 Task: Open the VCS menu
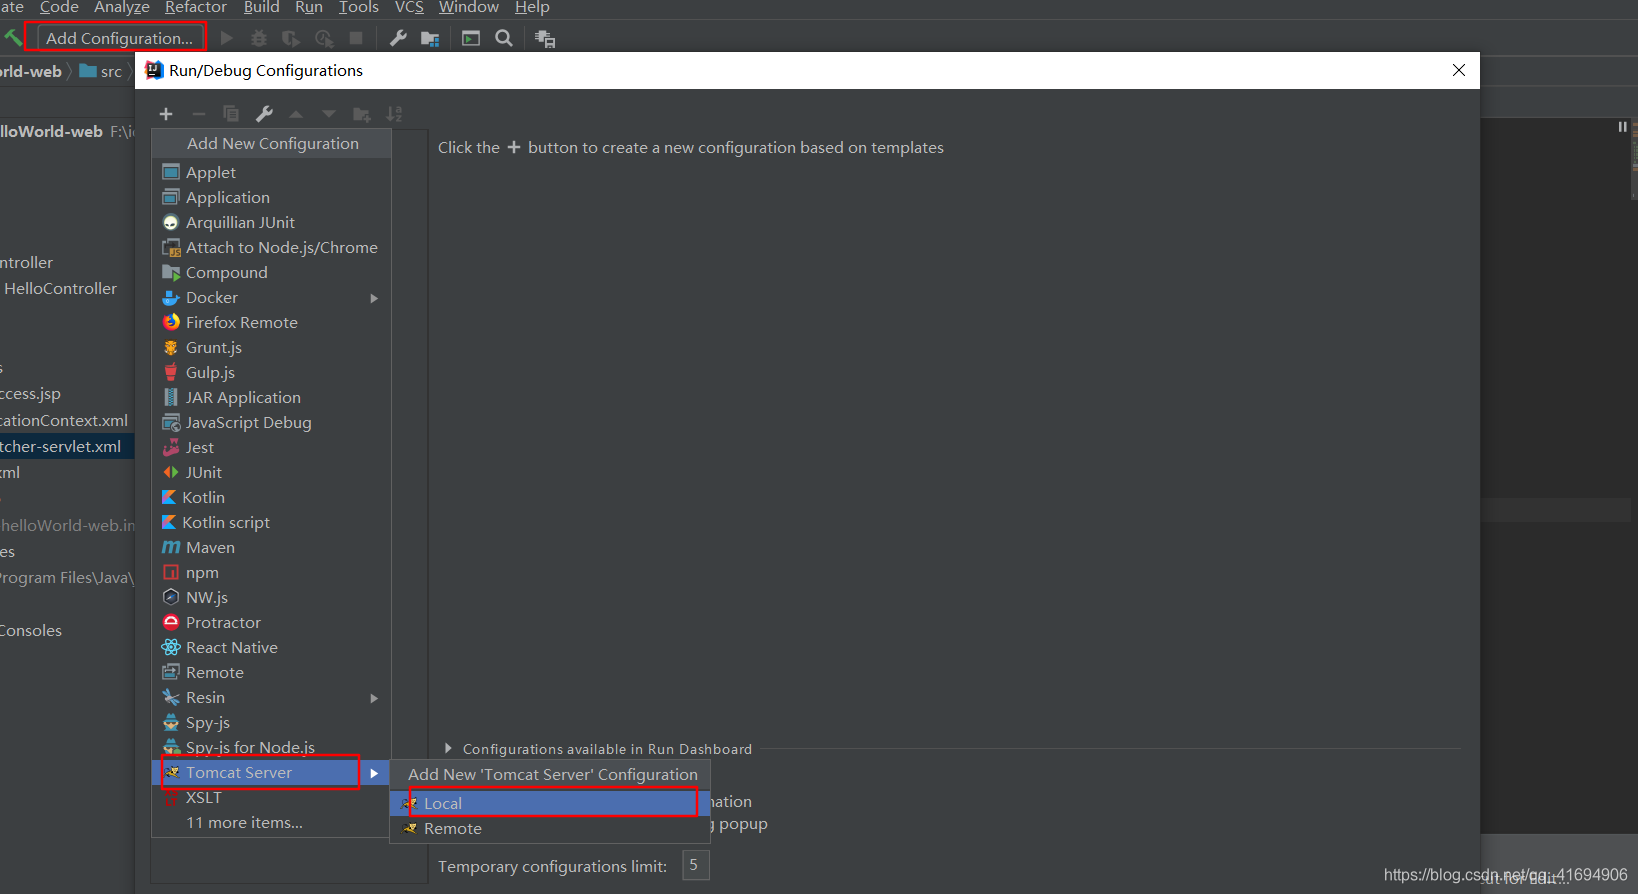(x=409, y=8)
